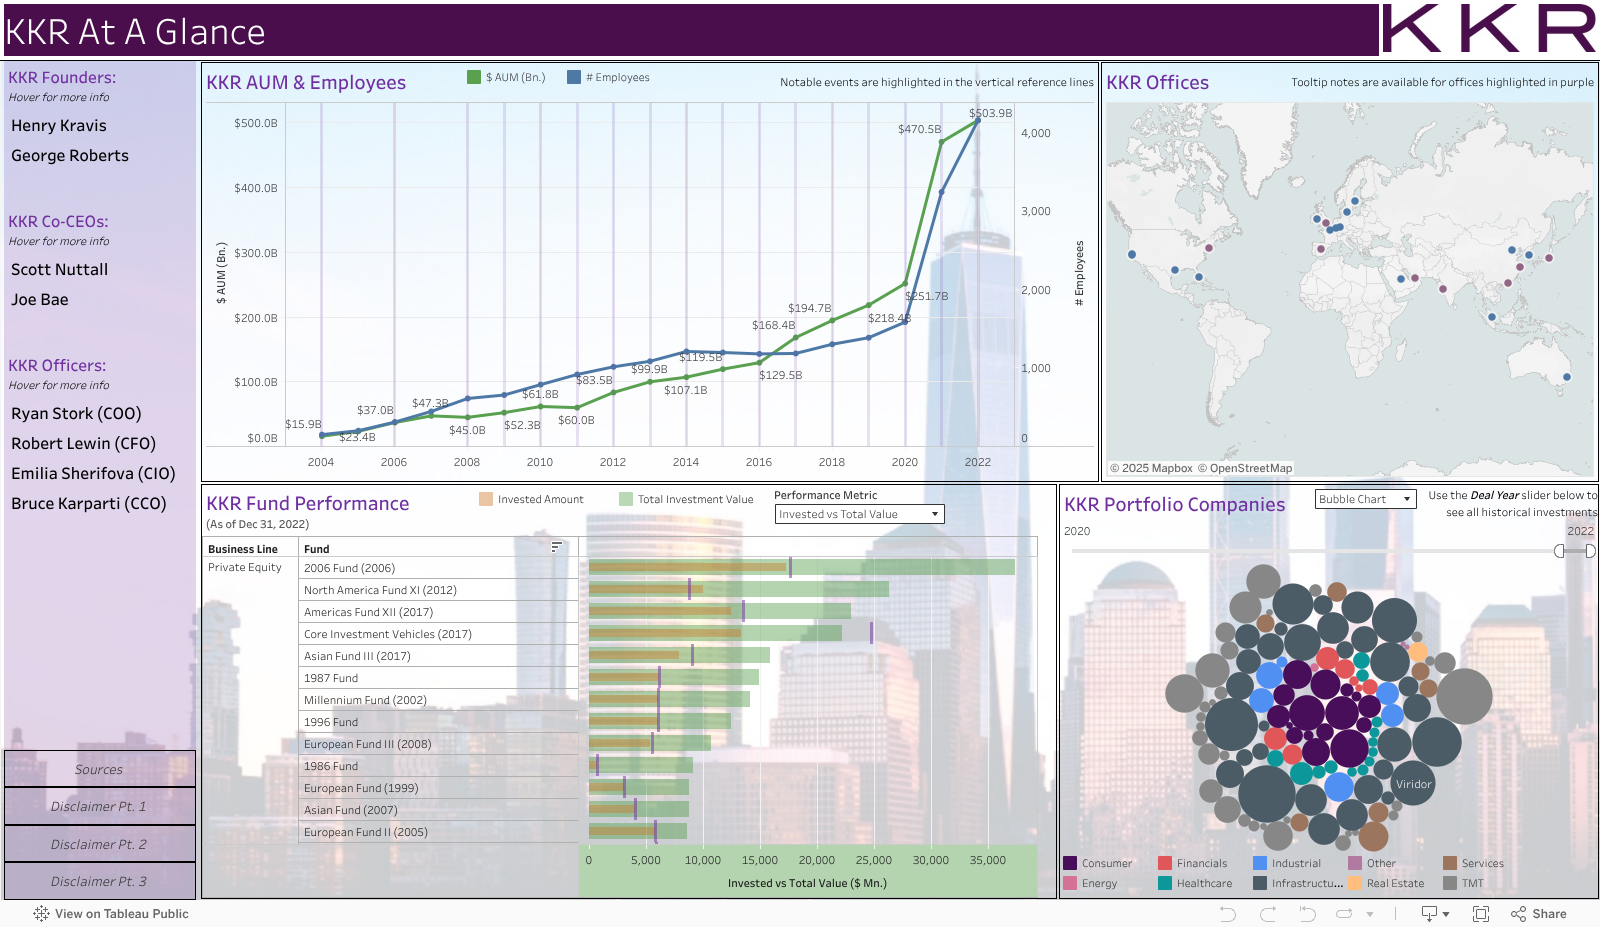Select the Industrial legend color

1260,863
